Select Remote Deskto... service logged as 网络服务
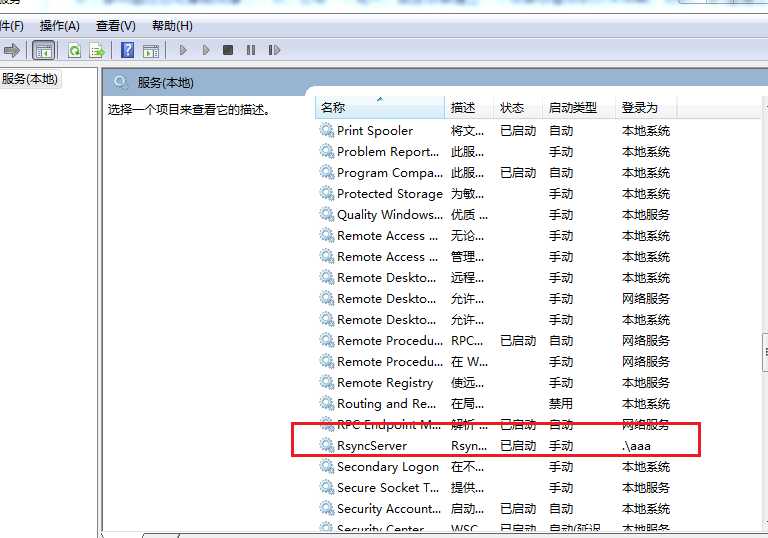This screenshot has width=768, height=538. [x=495, y=299]
